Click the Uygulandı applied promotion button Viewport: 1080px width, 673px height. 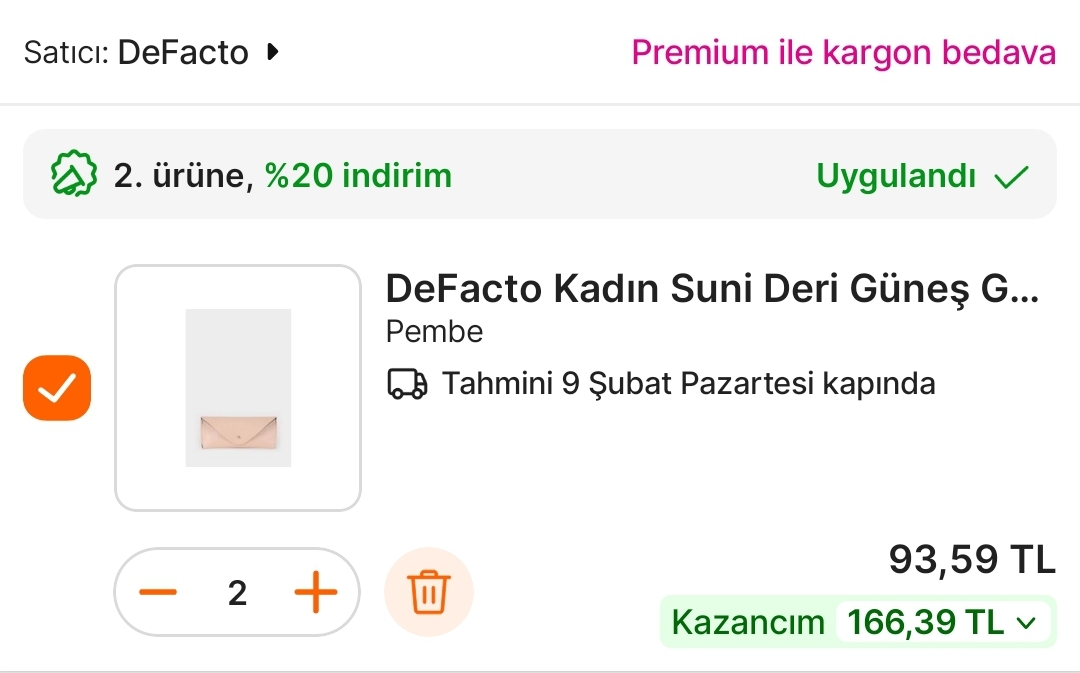pyautogui.click(x=895, y=176)
